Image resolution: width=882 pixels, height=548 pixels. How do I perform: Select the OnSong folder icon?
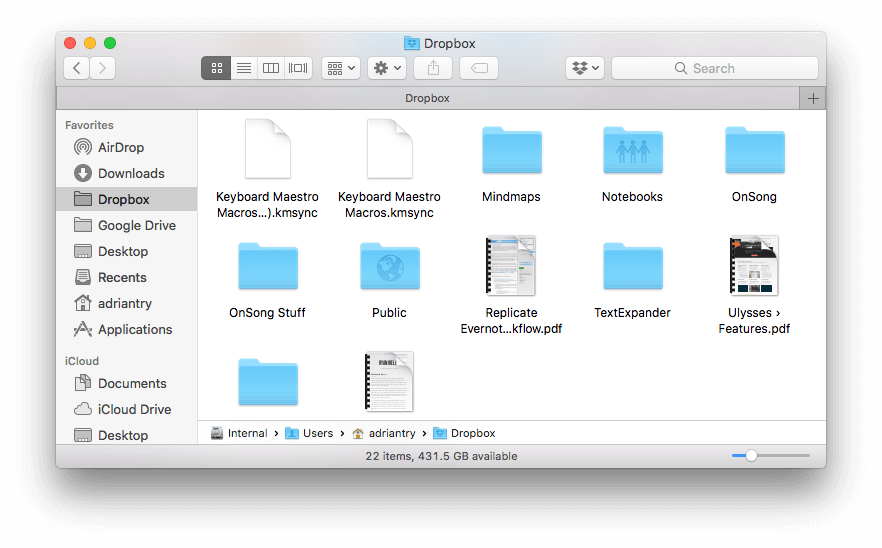click(x=755, y=150)
